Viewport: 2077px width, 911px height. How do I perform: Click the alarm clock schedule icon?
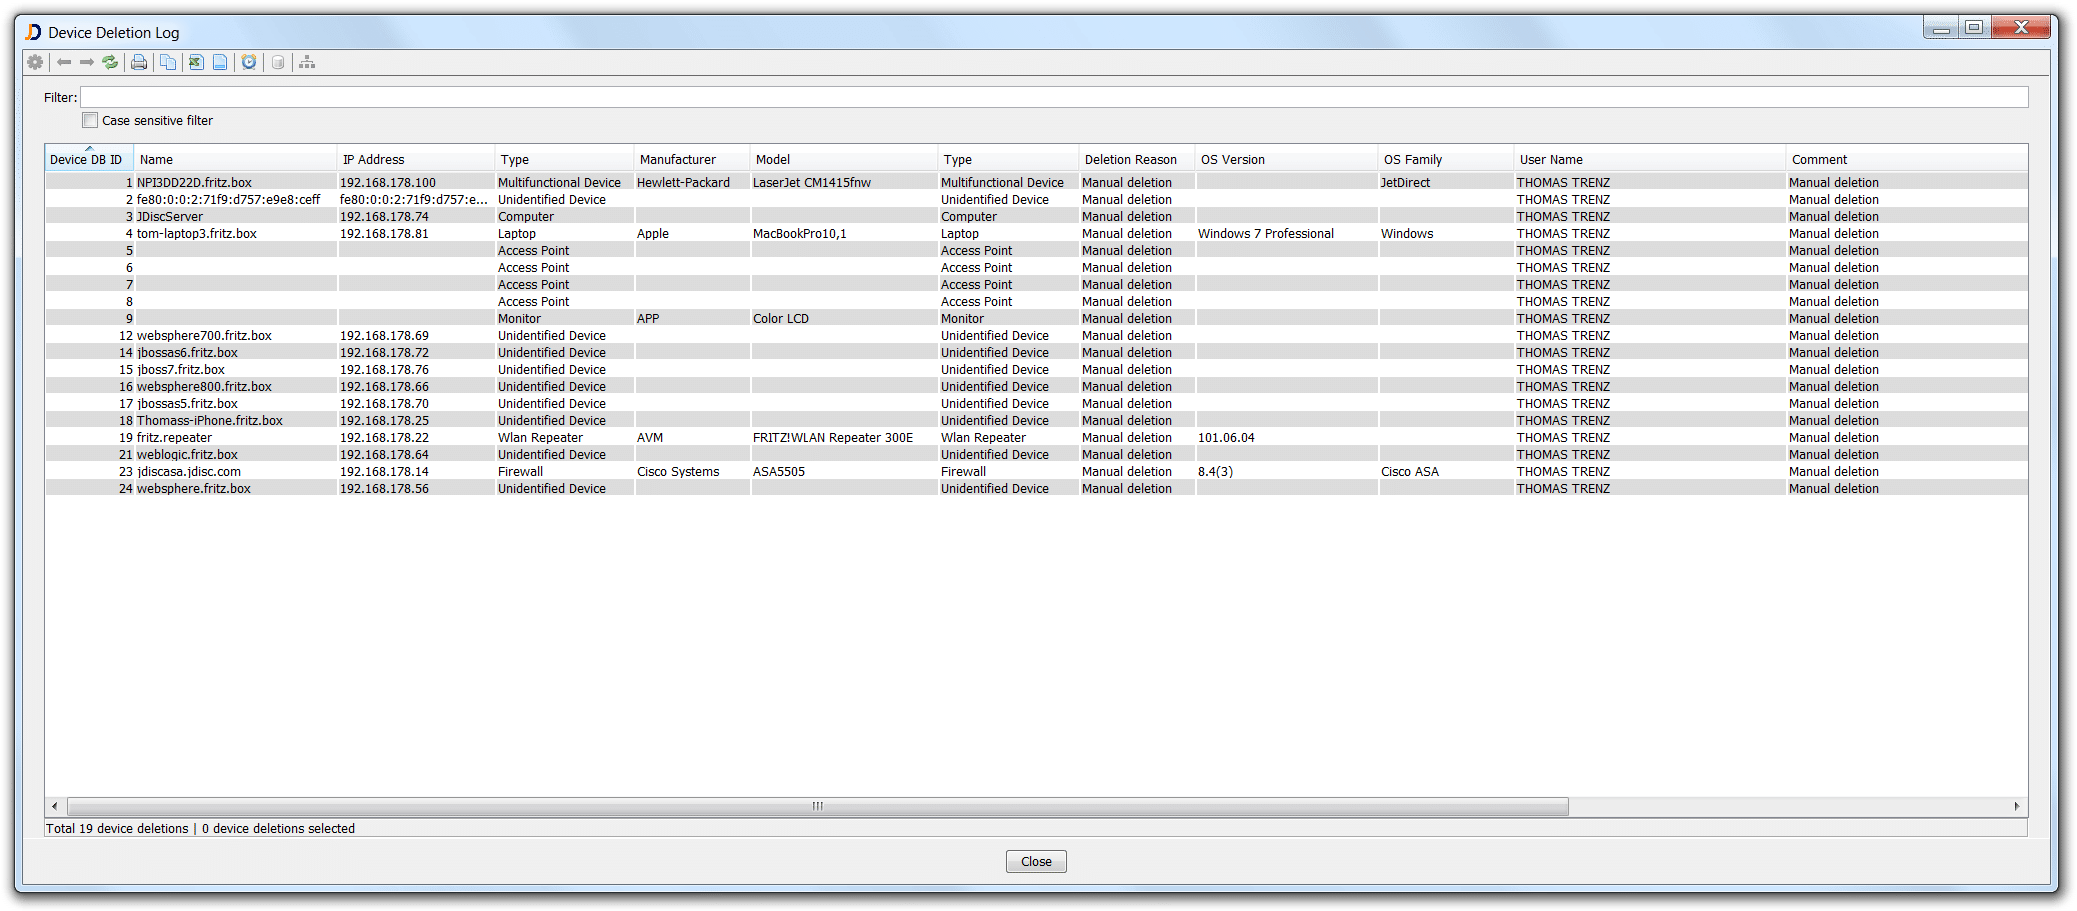pos(249,62)
